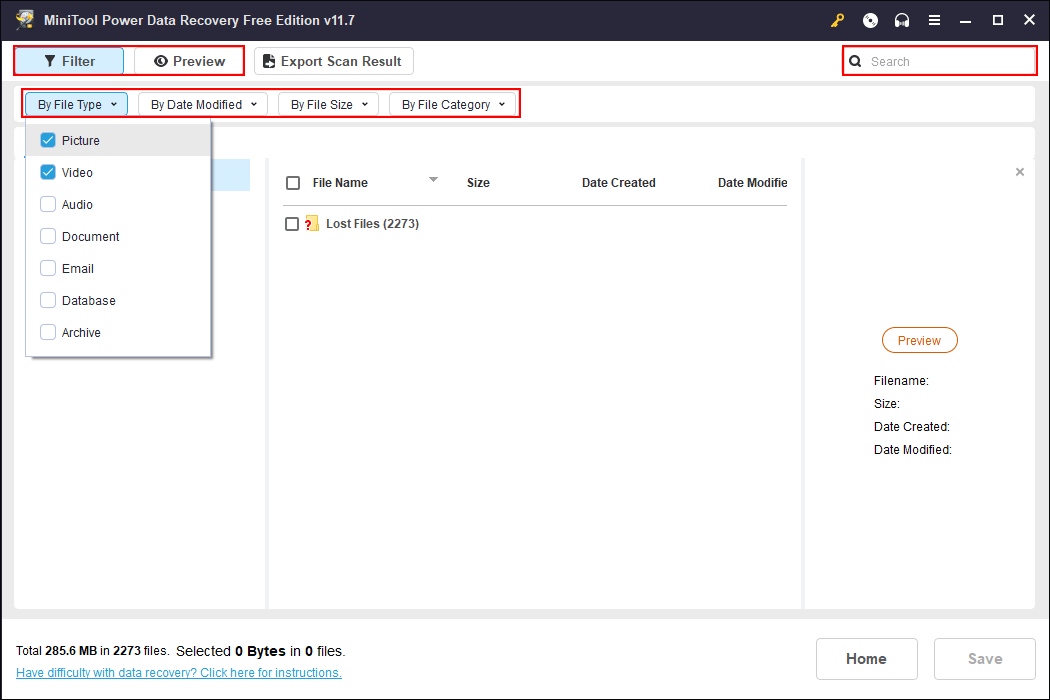Open the bootable media disc icon
Image resolution: width=1050 pixels, height=700 pixels.
(869, 20)
